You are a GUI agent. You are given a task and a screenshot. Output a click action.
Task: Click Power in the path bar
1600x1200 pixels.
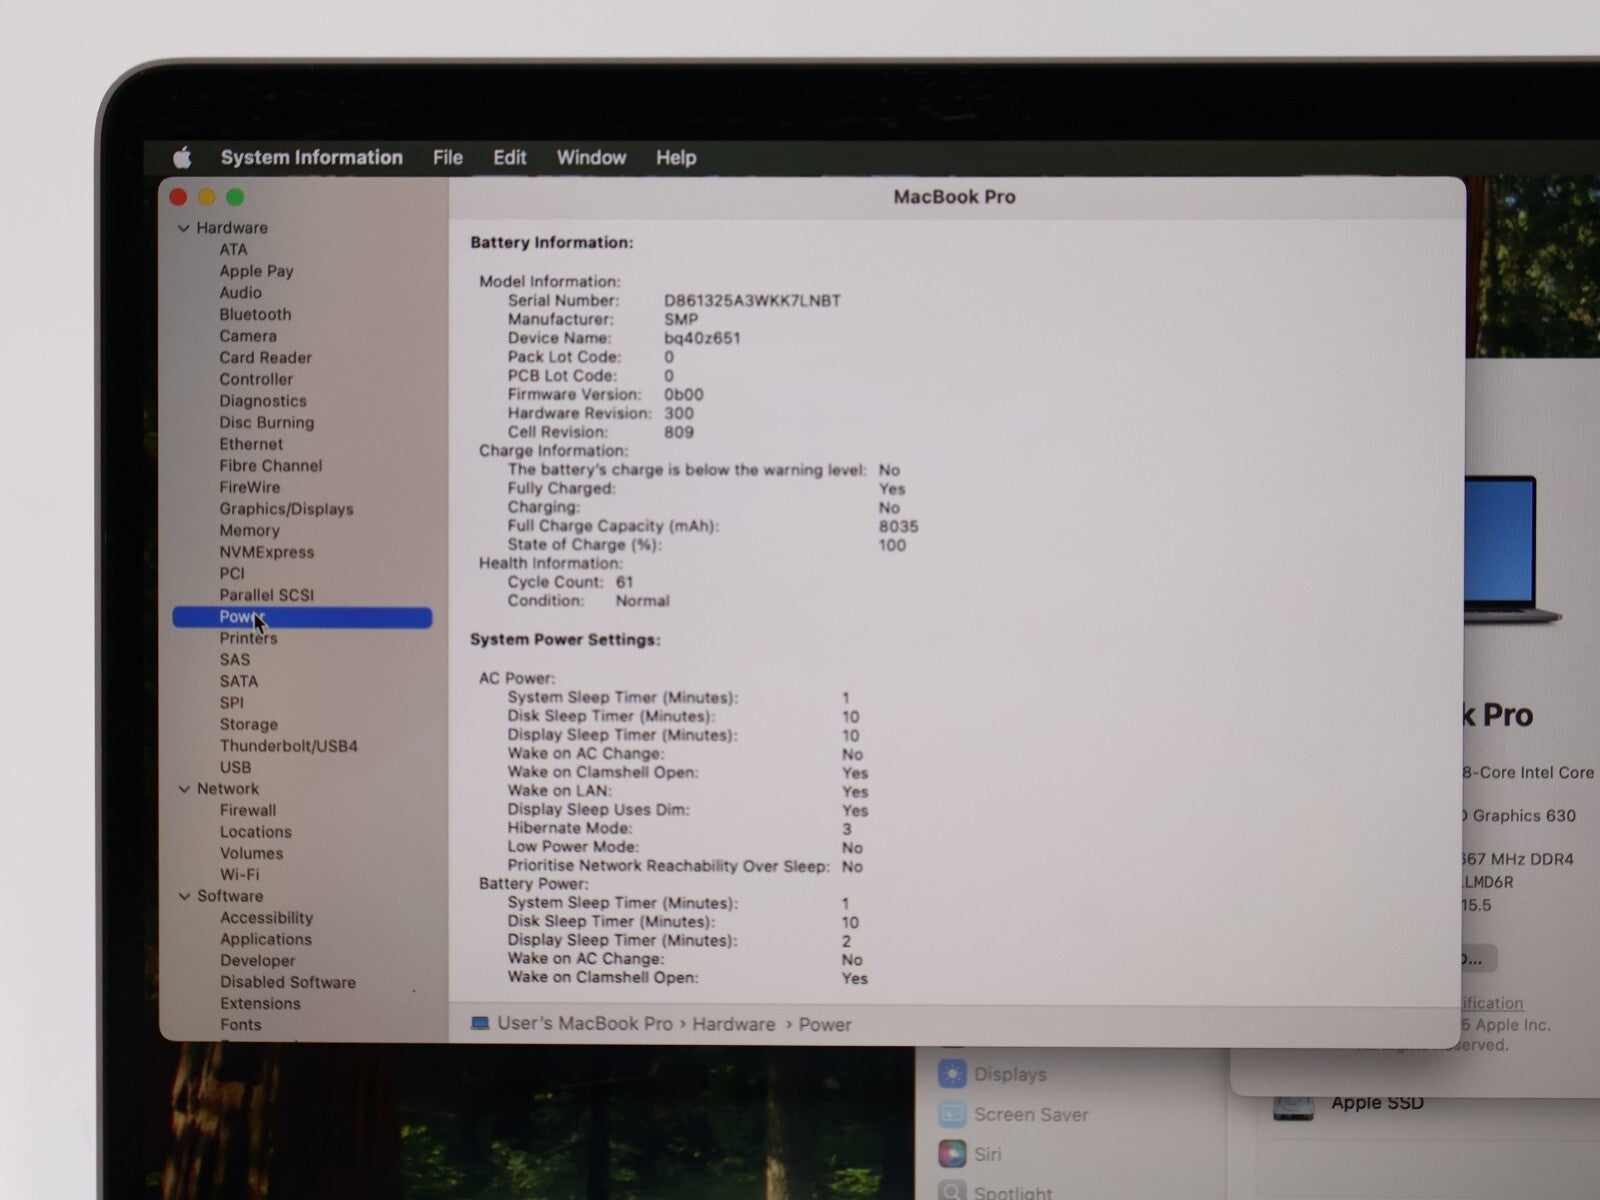[x=825, y=1025]
